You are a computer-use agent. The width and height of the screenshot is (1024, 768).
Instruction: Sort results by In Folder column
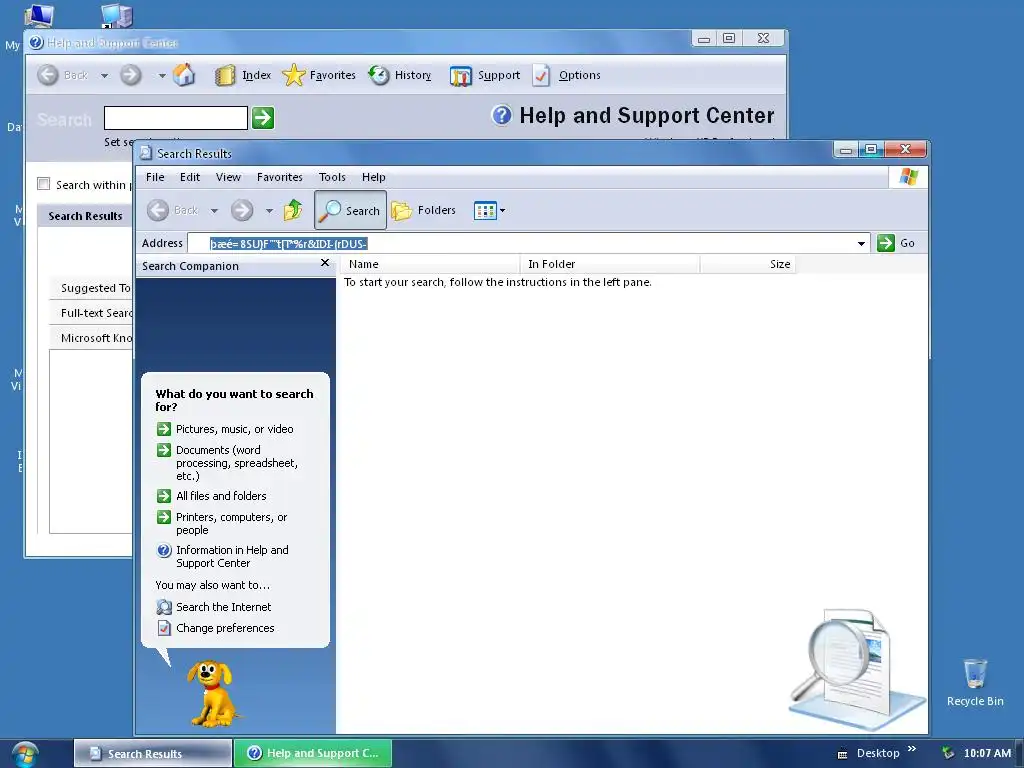point(610,264)
